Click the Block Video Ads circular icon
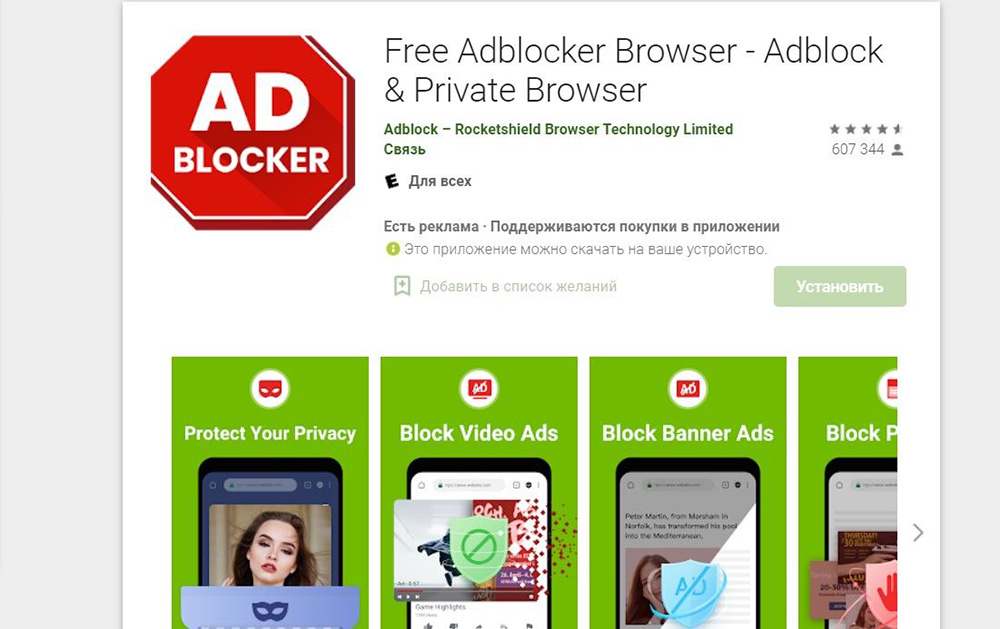1000x629 pixels. coord(479,388)
